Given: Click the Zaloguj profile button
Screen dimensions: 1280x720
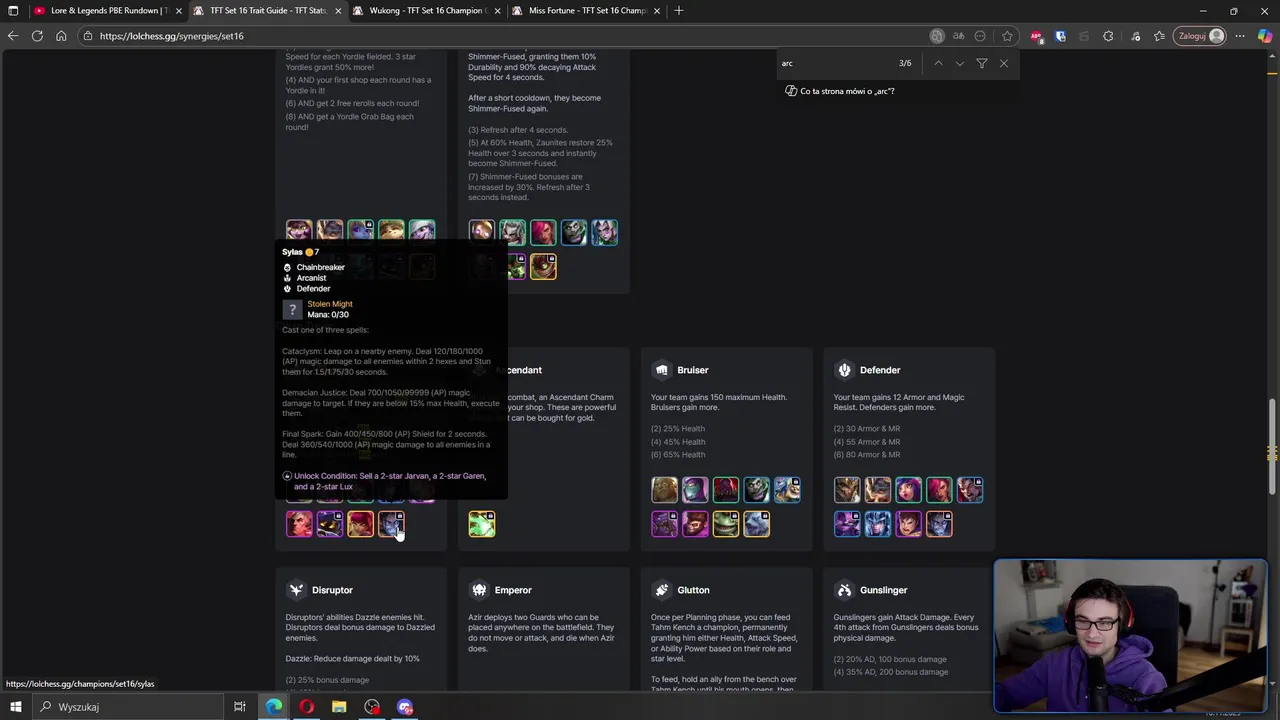Looking at the screenshot, I should click(1201, 36).
